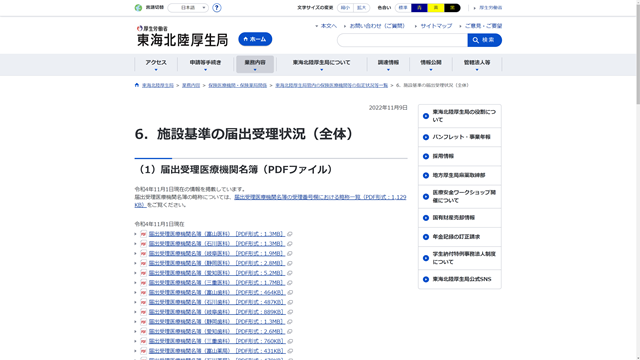Expand the 調達情報 menu chevron

click(388, 70)
